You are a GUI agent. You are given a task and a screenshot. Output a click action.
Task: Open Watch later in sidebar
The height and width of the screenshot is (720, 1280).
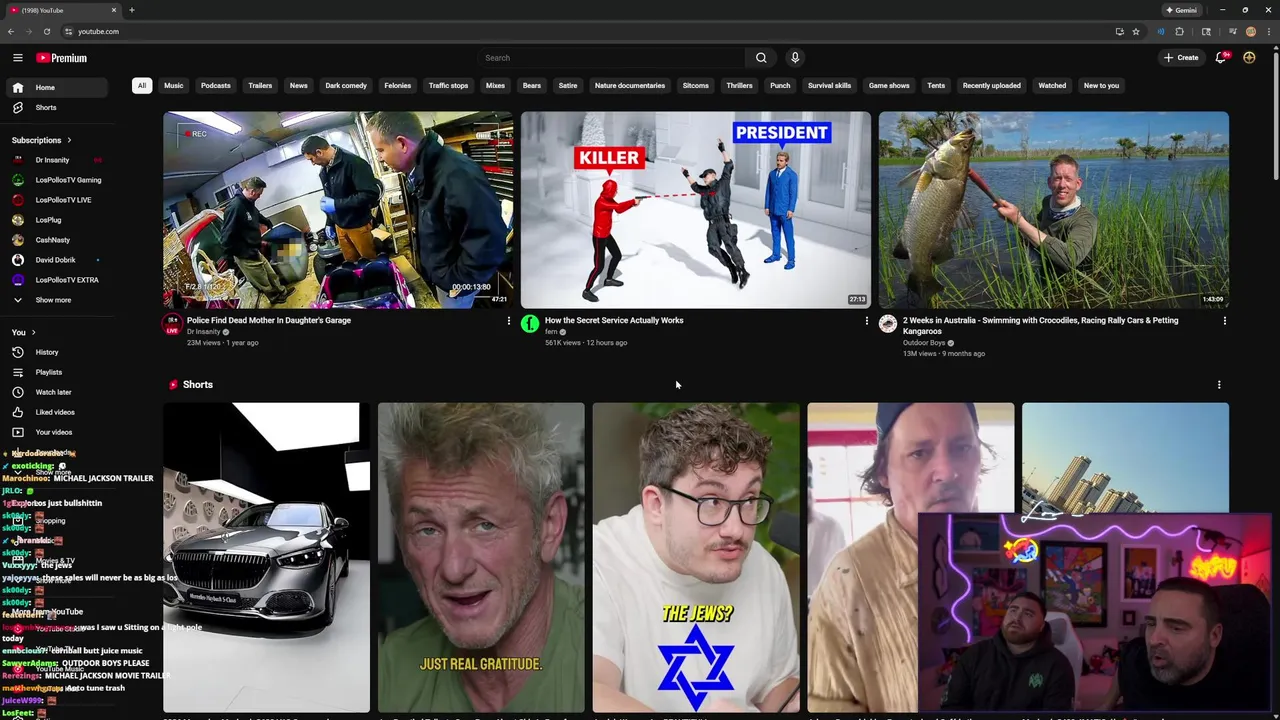coord(58,392)
